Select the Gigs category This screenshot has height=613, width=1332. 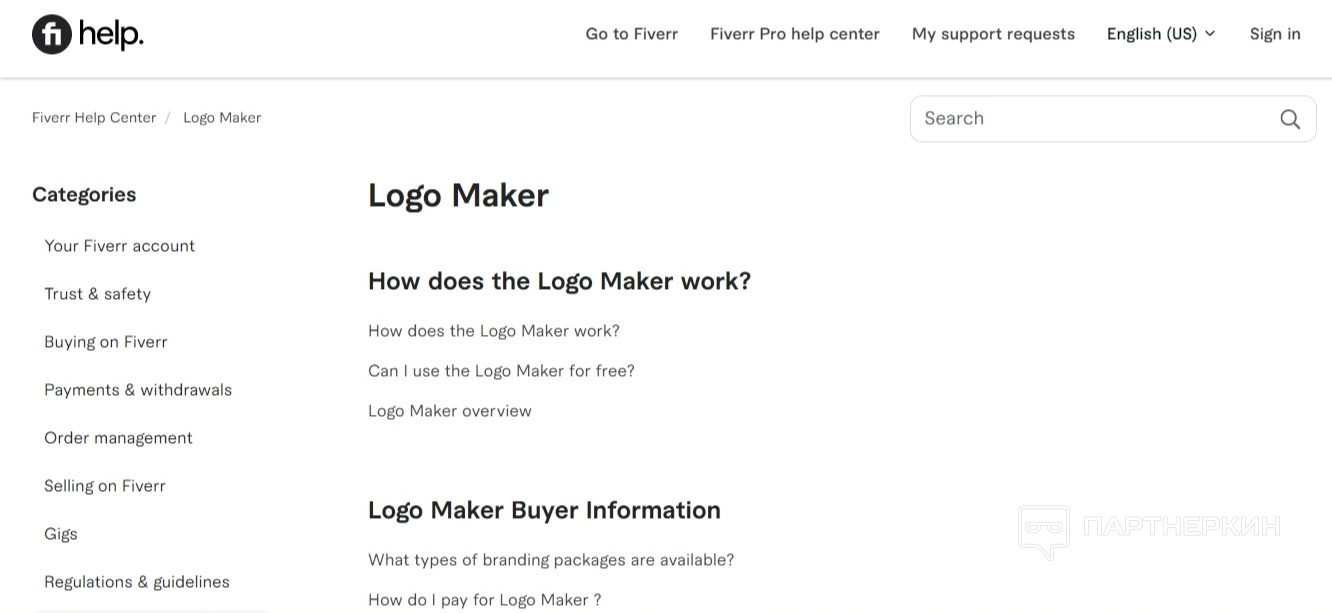tap(61, 534)
